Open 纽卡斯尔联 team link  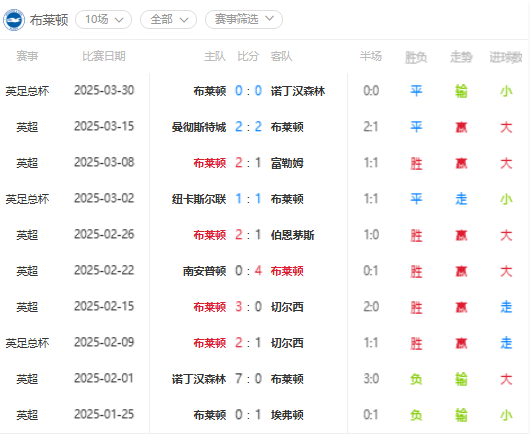point(199,199)
